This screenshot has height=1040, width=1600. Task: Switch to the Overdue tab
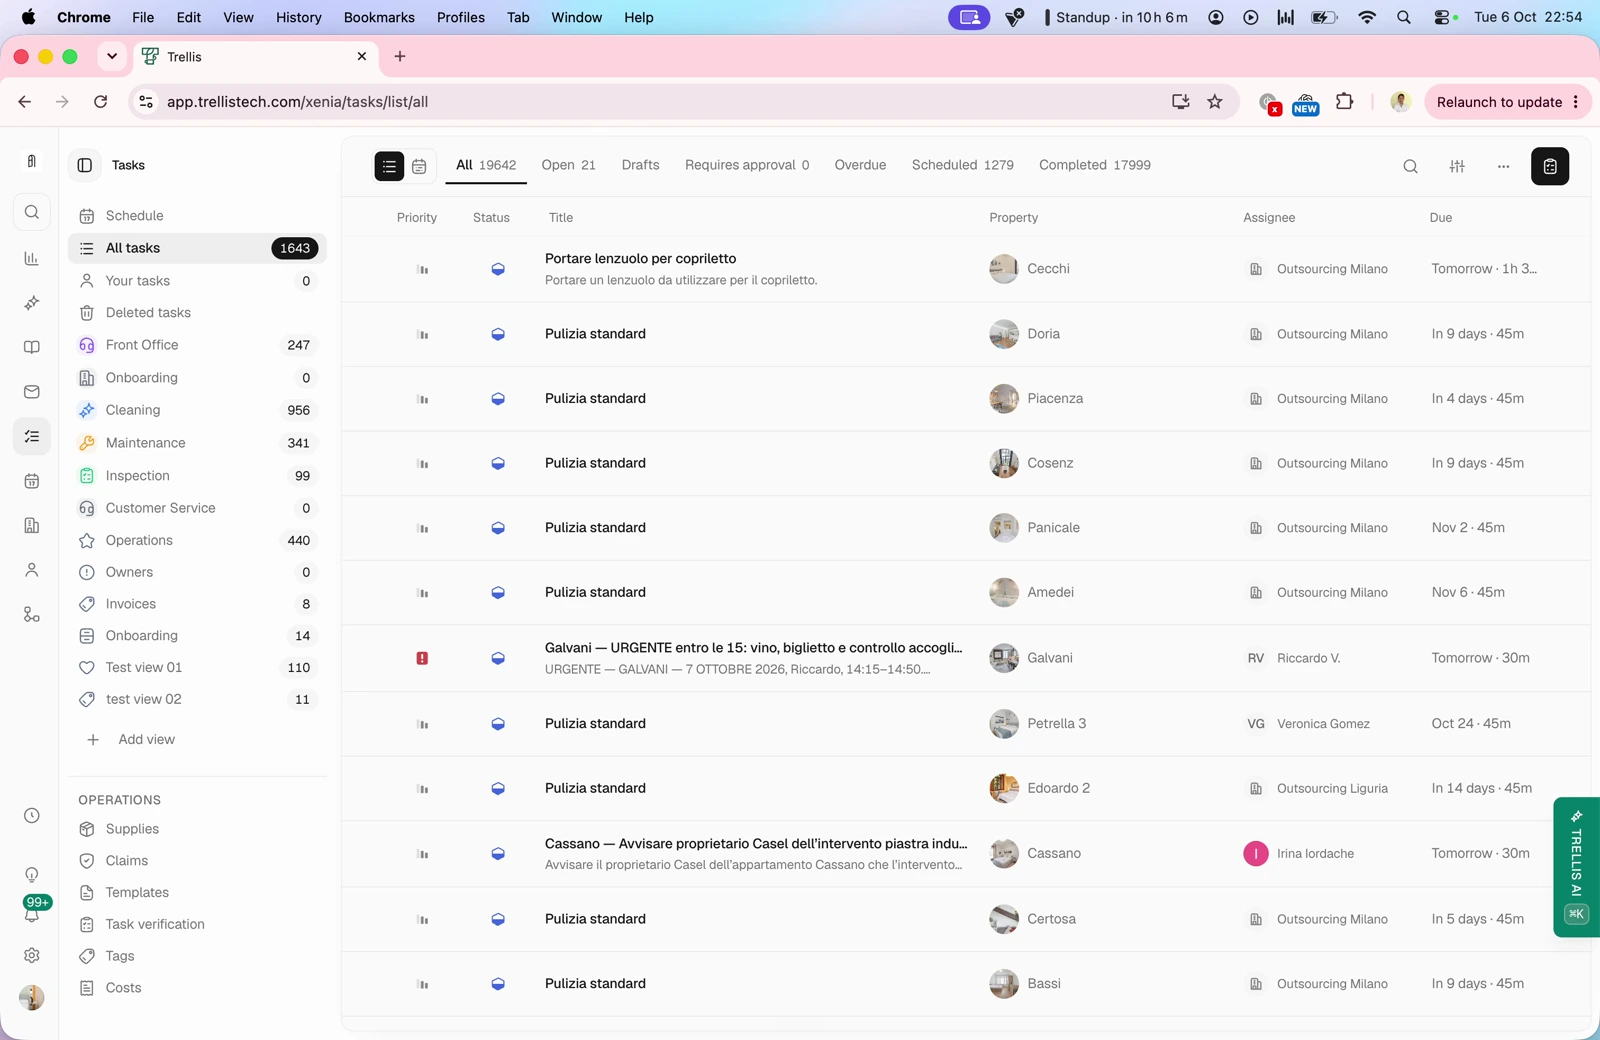coord(860,165)
